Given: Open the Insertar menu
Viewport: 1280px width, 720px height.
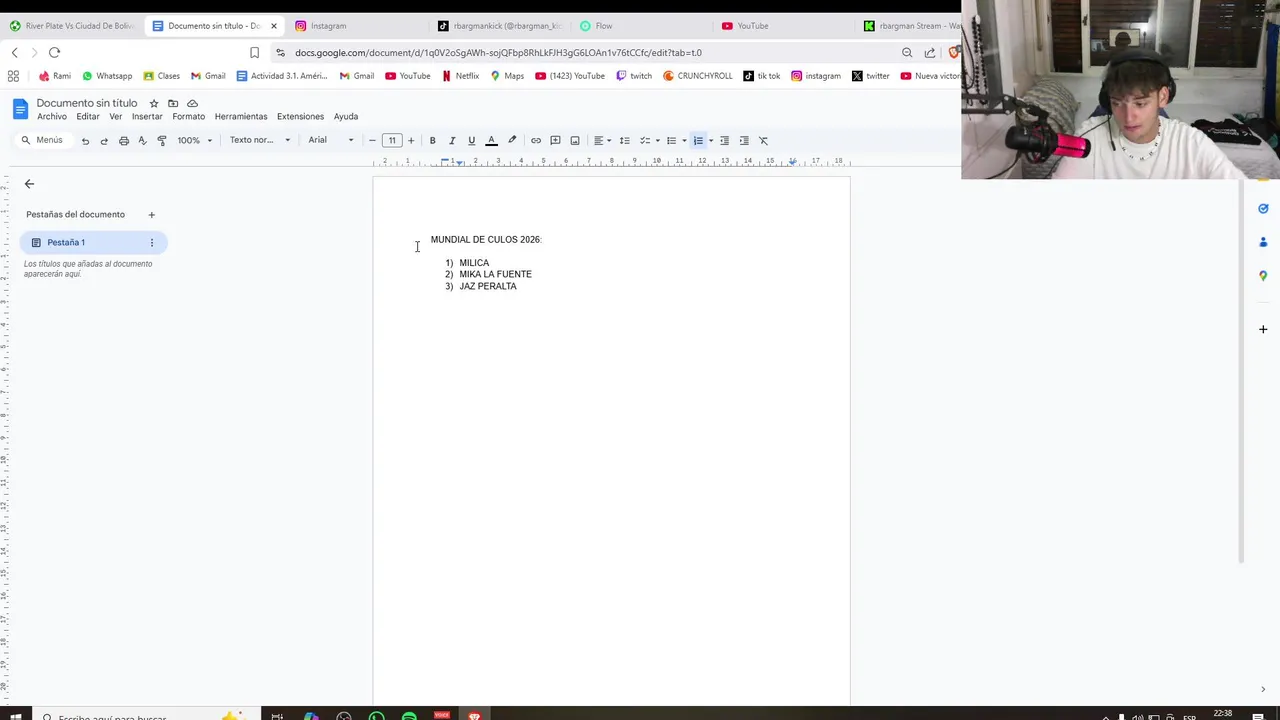Looking at the screenshot, I should click(147, 117).
